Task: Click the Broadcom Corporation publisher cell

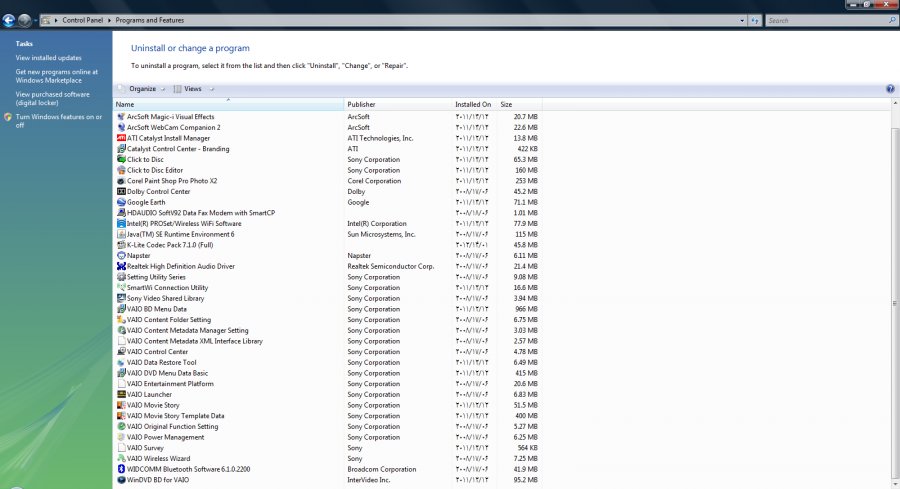Action: coord(382,469)
